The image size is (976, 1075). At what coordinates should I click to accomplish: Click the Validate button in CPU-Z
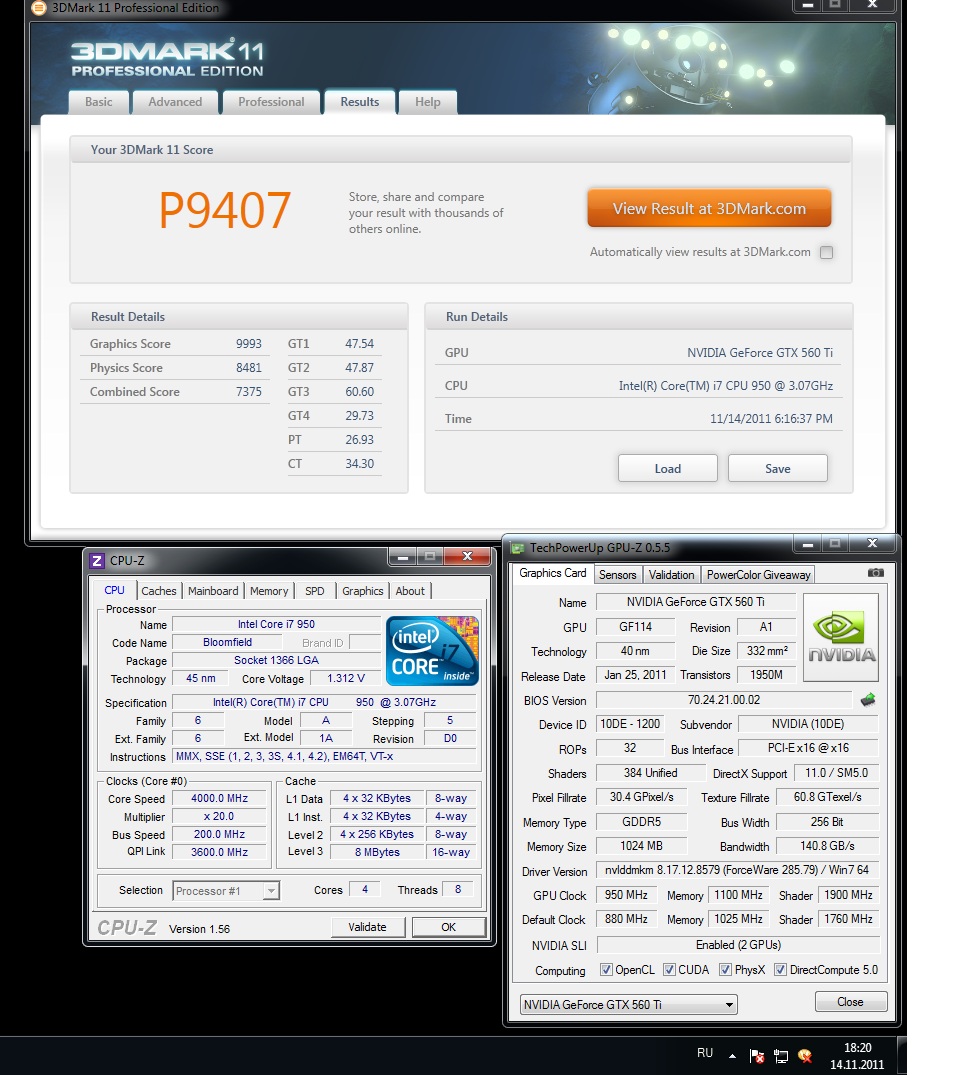point(367,927)
